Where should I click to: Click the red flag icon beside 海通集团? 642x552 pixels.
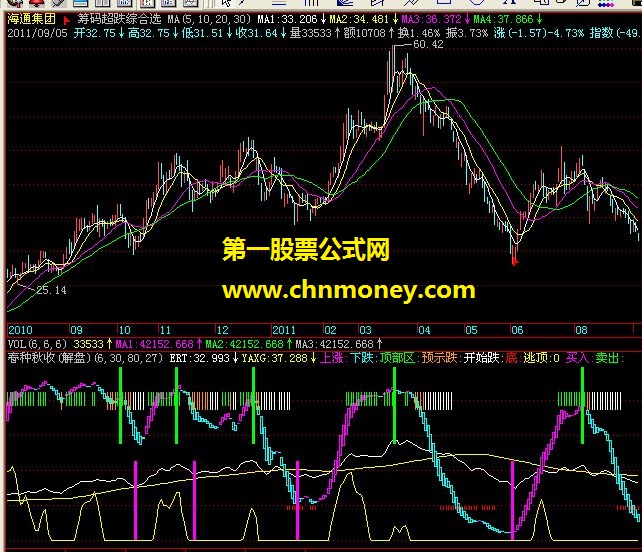point(66,20)
